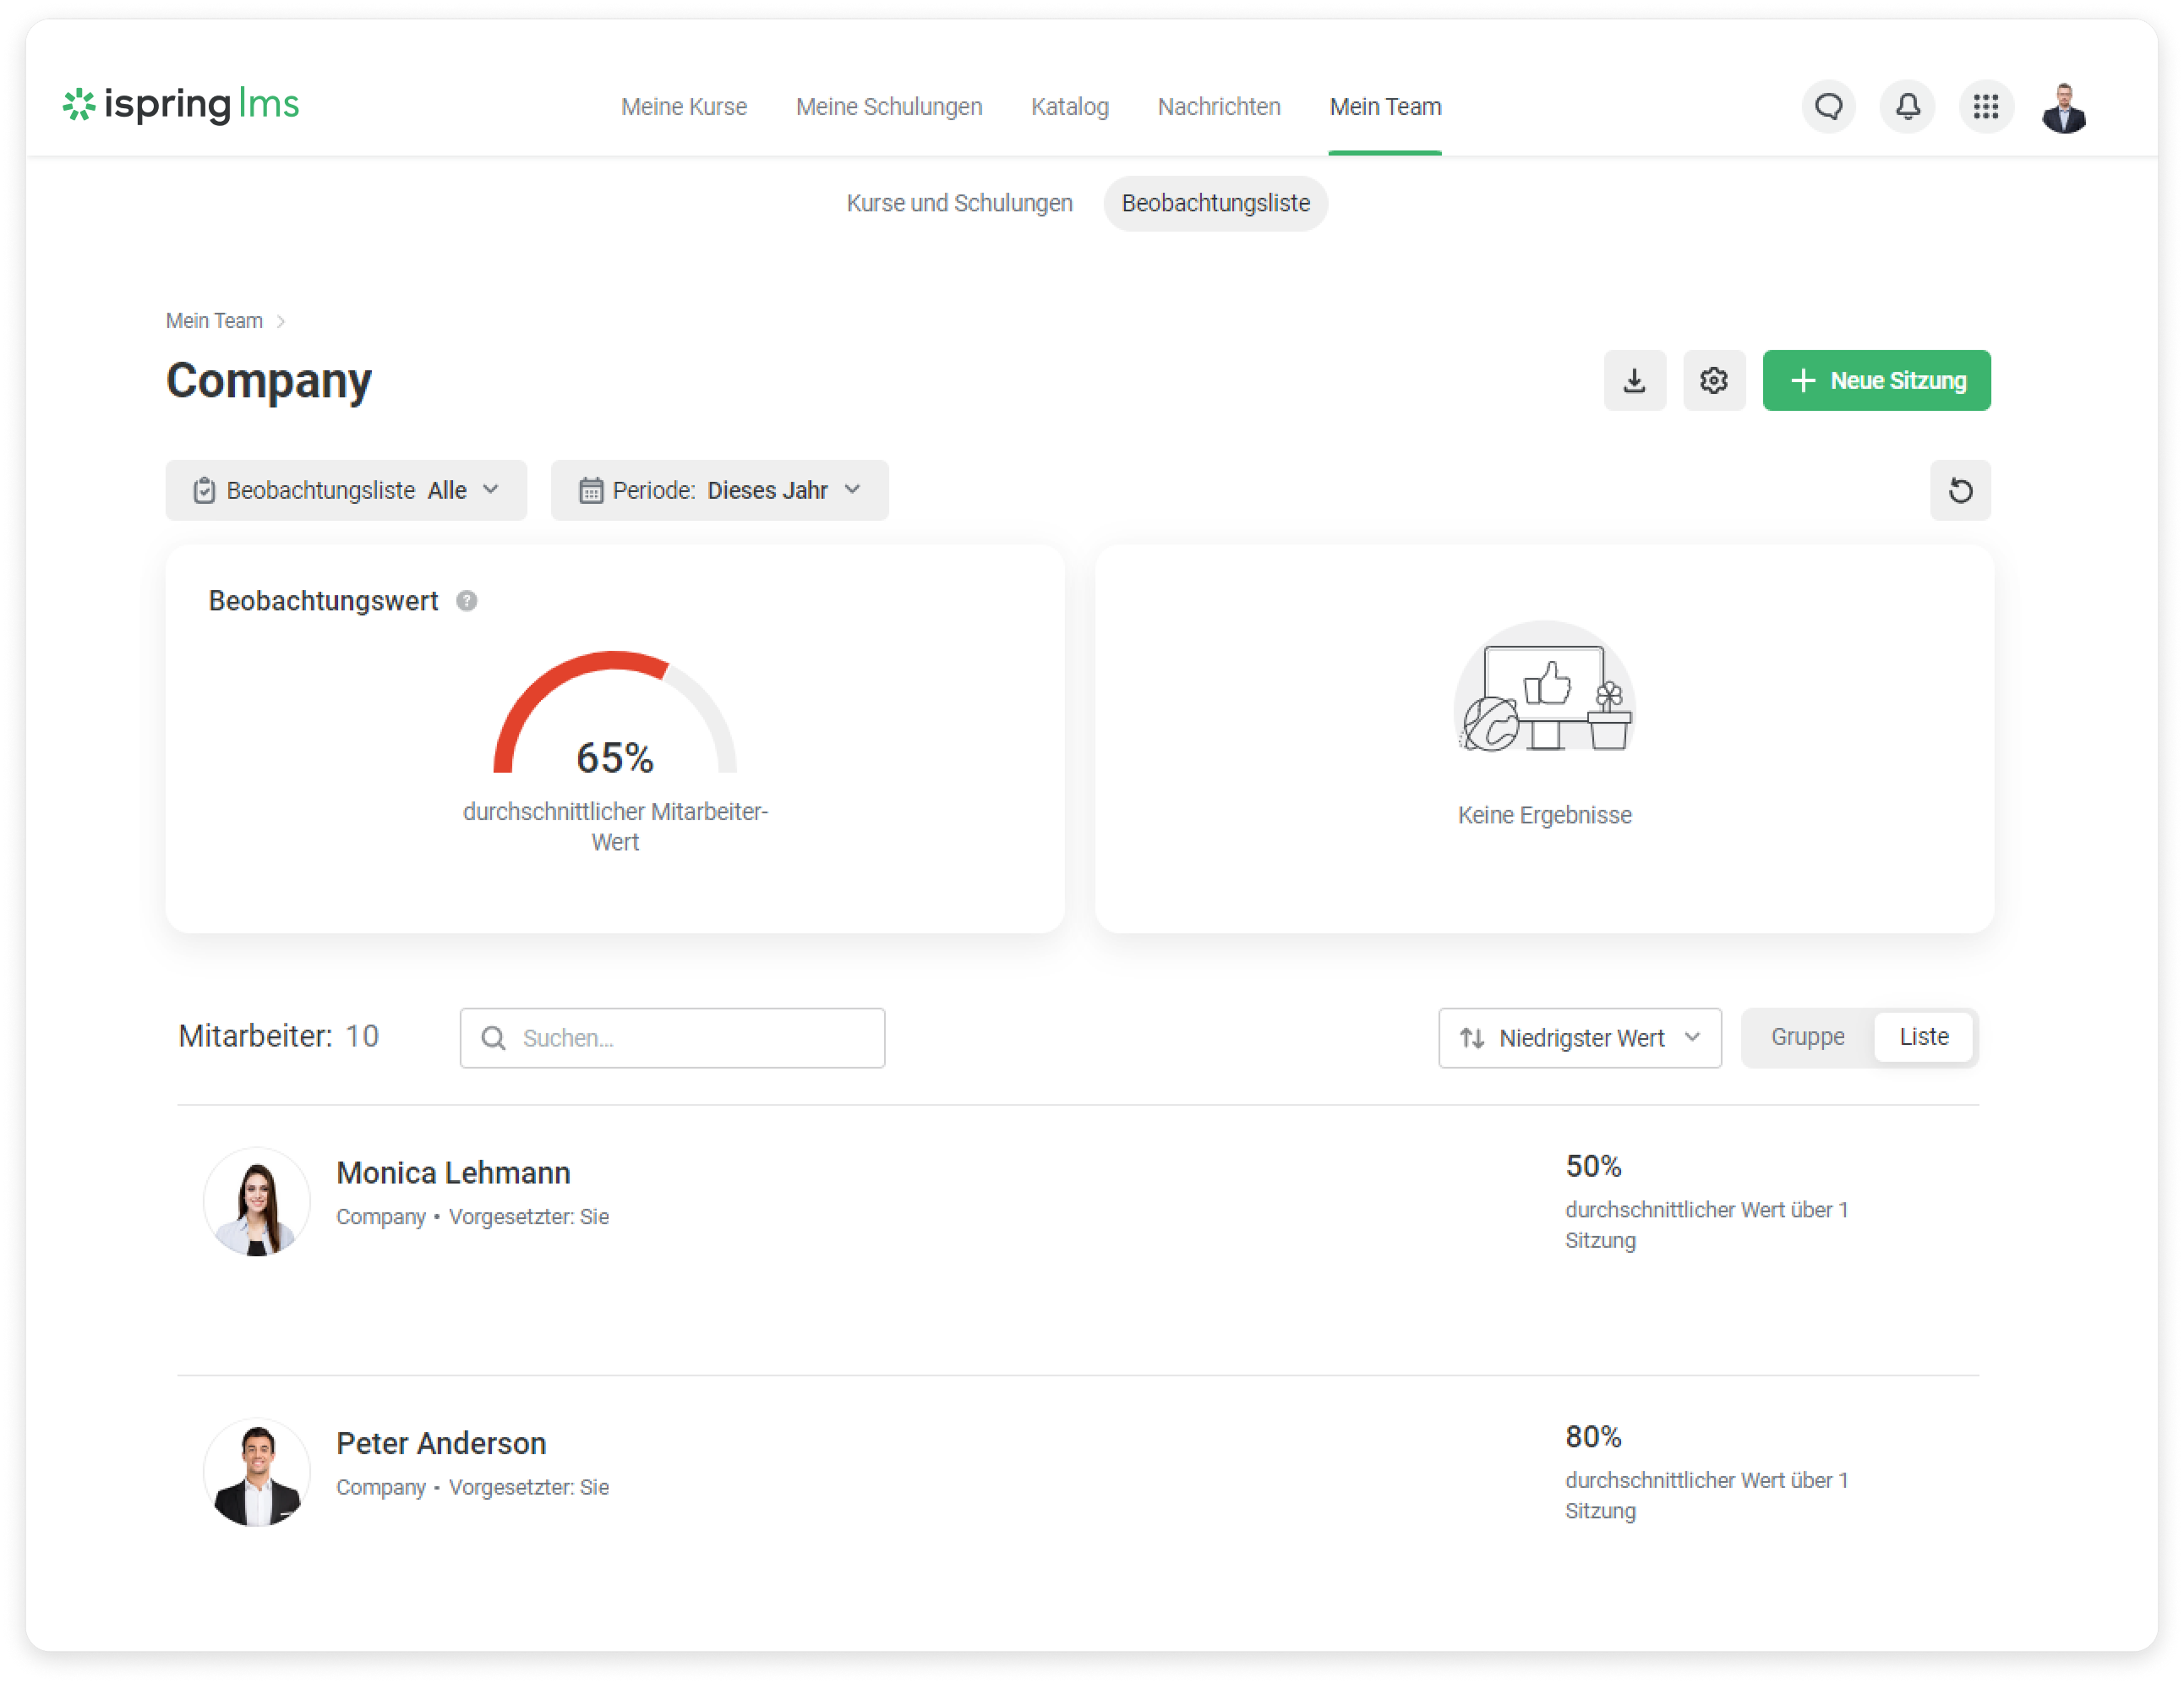
Task: Click the notification bell icon
Action: coord(1907,106)
